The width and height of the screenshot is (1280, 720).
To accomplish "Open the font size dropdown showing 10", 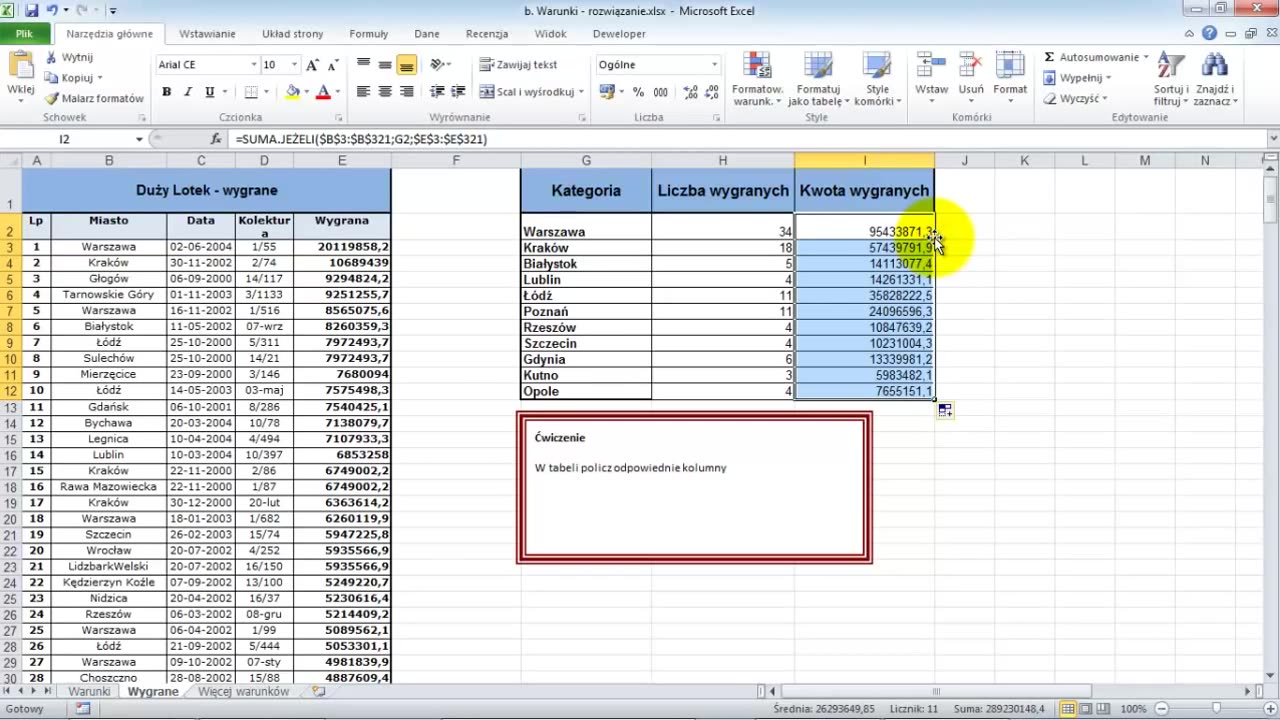I will click(294, 65).
